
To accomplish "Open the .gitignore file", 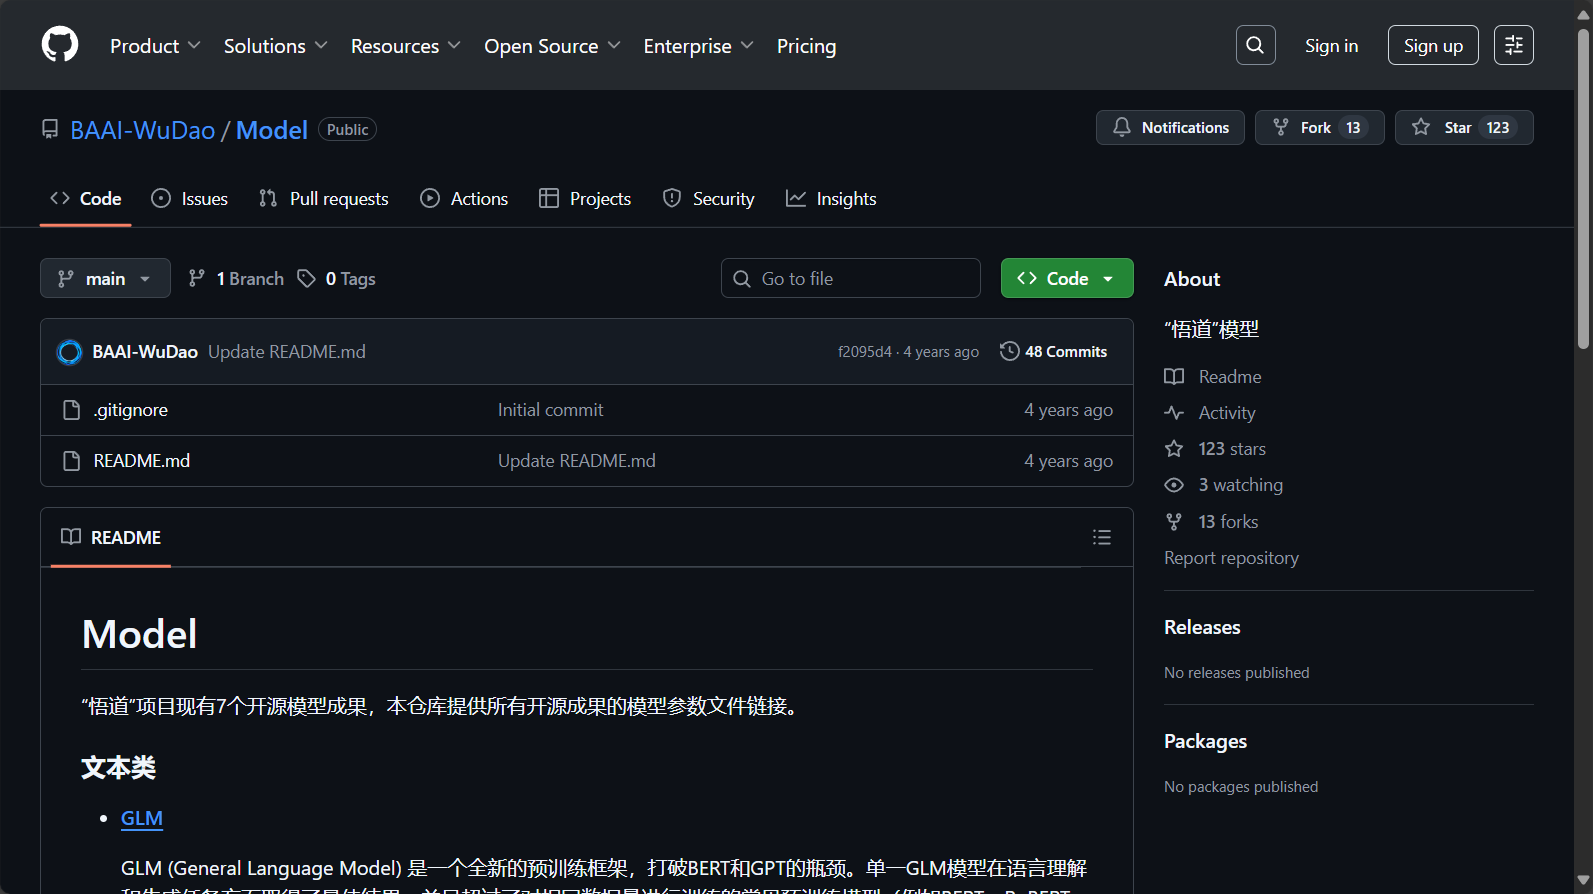I will pos(131,410).
